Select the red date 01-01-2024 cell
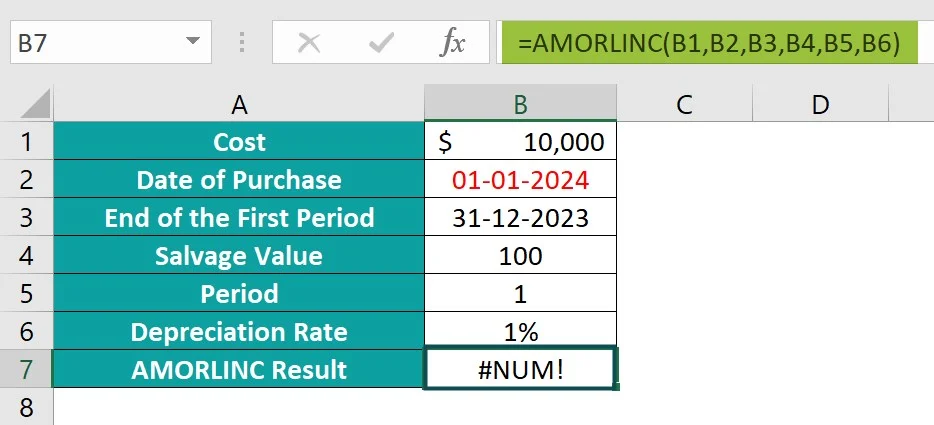Viewport: 934px width, 425px height. [521, 179]
